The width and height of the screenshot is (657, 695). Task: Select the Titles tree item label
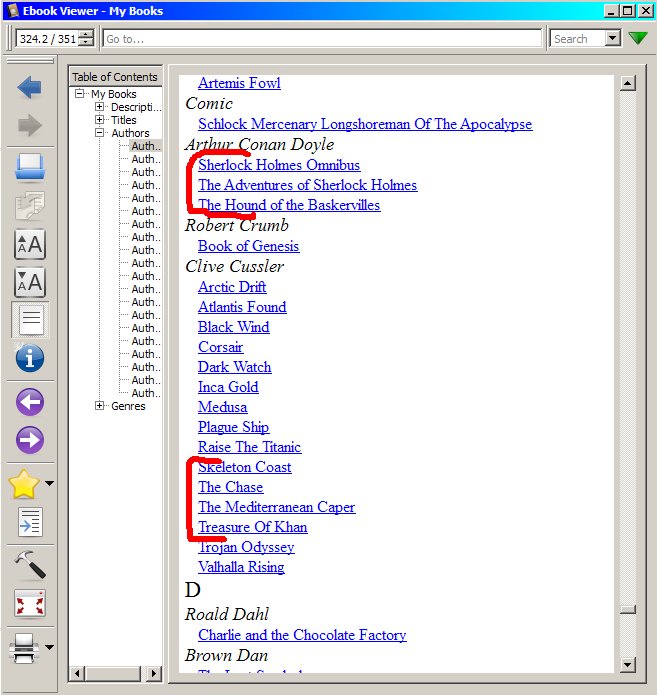click(124, 120)
